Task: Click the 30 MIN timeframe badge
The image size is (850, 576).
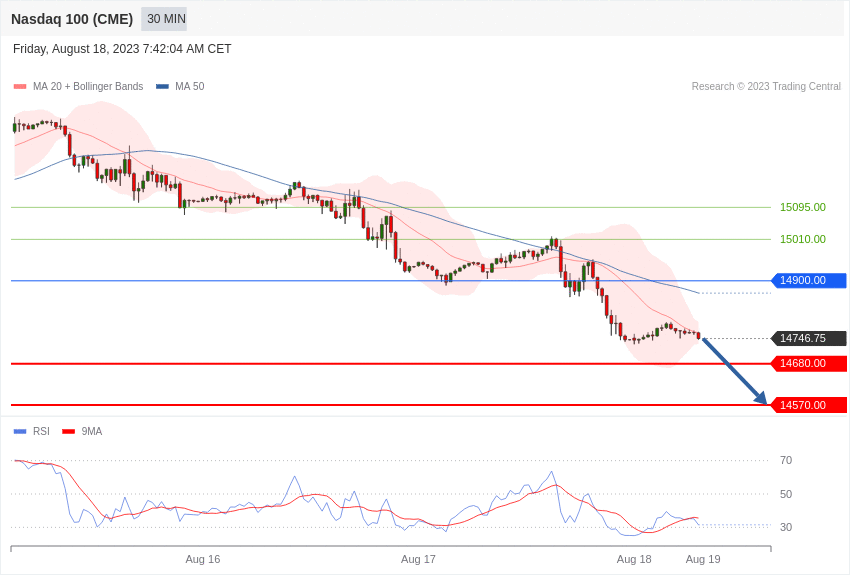Action: click(x=164, y=19)
